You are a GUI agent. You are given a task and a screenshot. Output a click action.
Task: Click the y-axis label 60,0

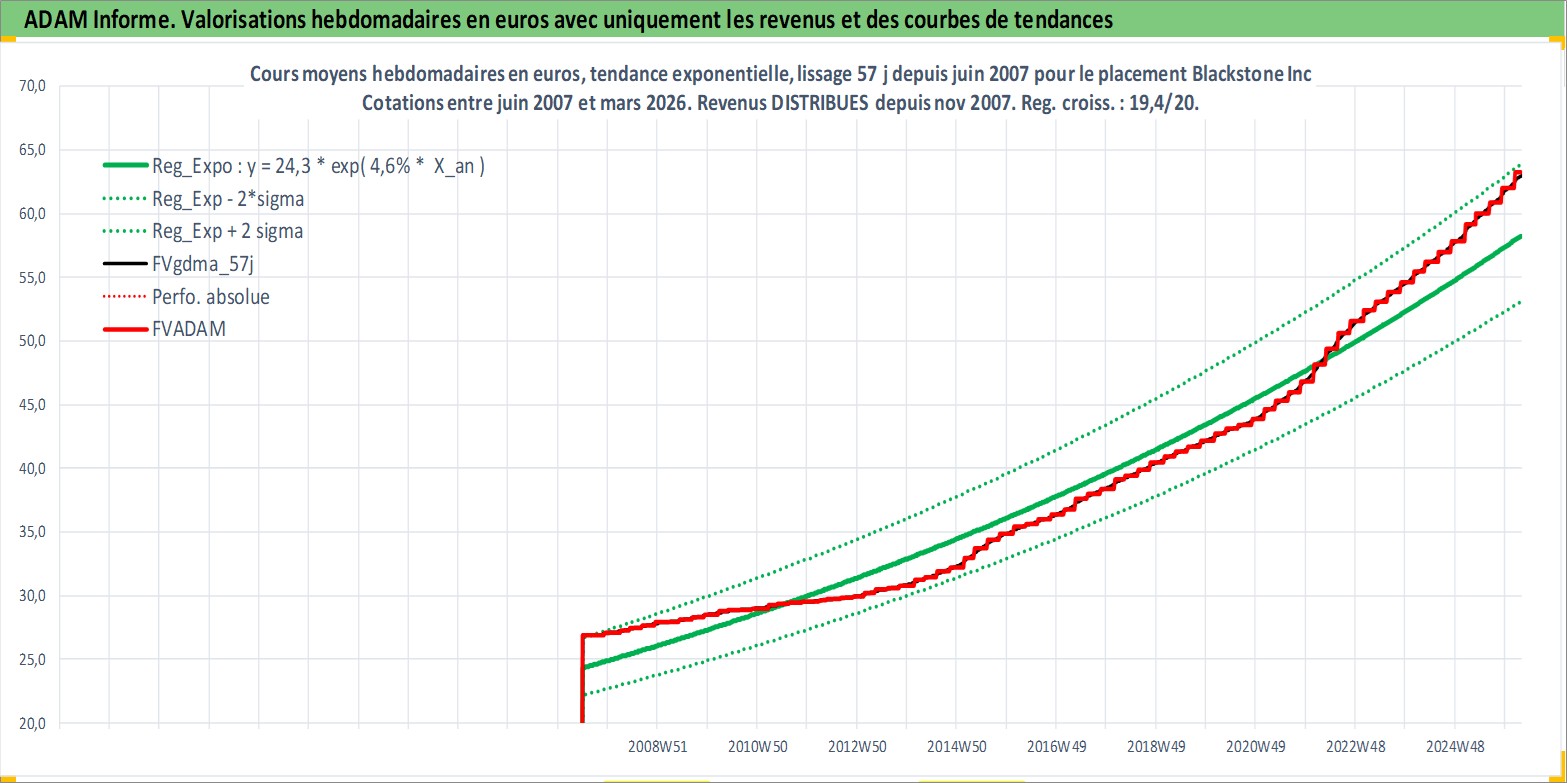[x=32, y=214]
